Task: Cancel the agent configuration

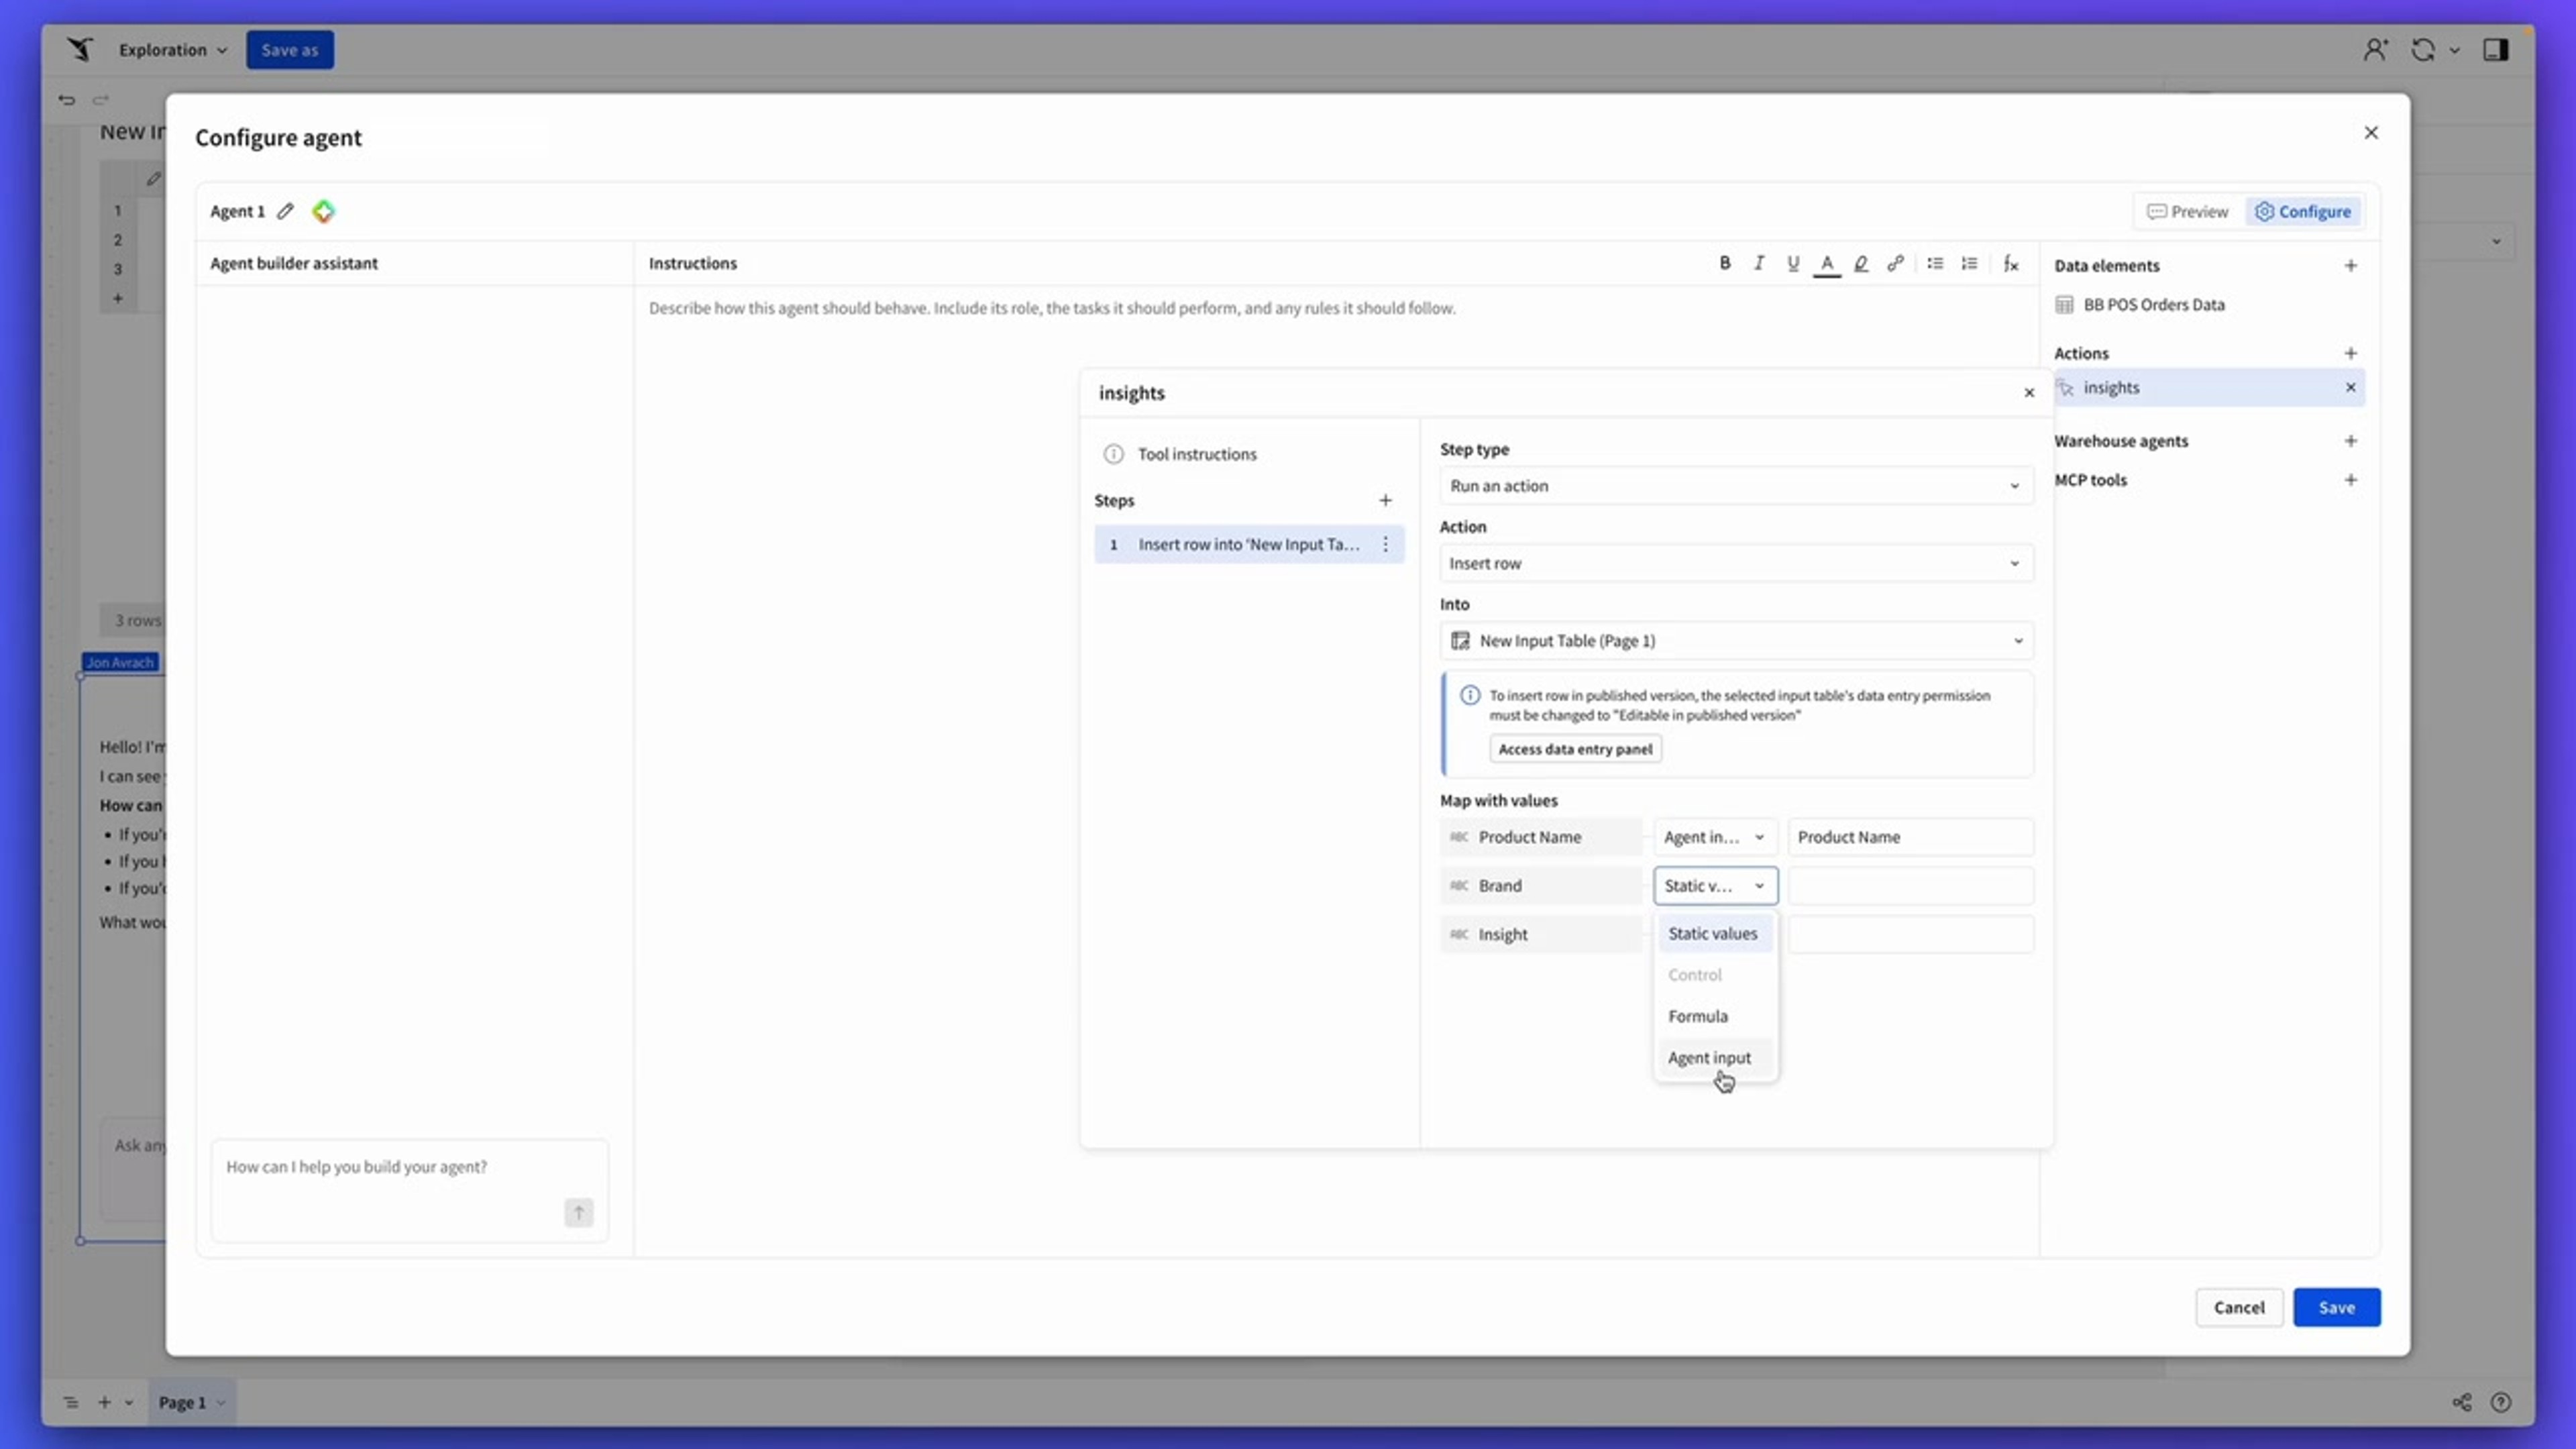Action: click(x=2239, y=1307)
